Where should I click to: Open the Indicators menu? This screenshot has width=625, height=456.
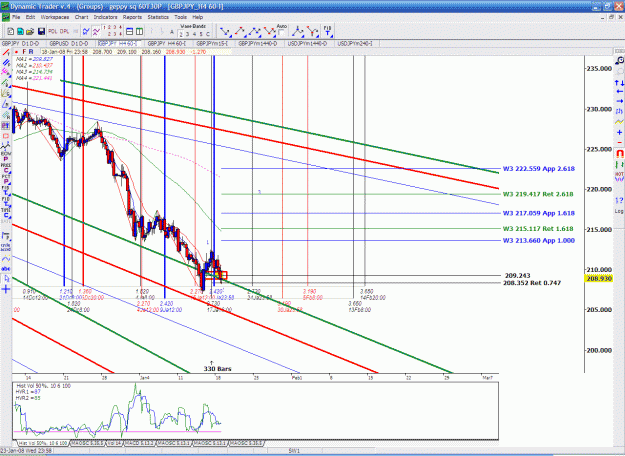pyautogui.click(x=105, y=17)
